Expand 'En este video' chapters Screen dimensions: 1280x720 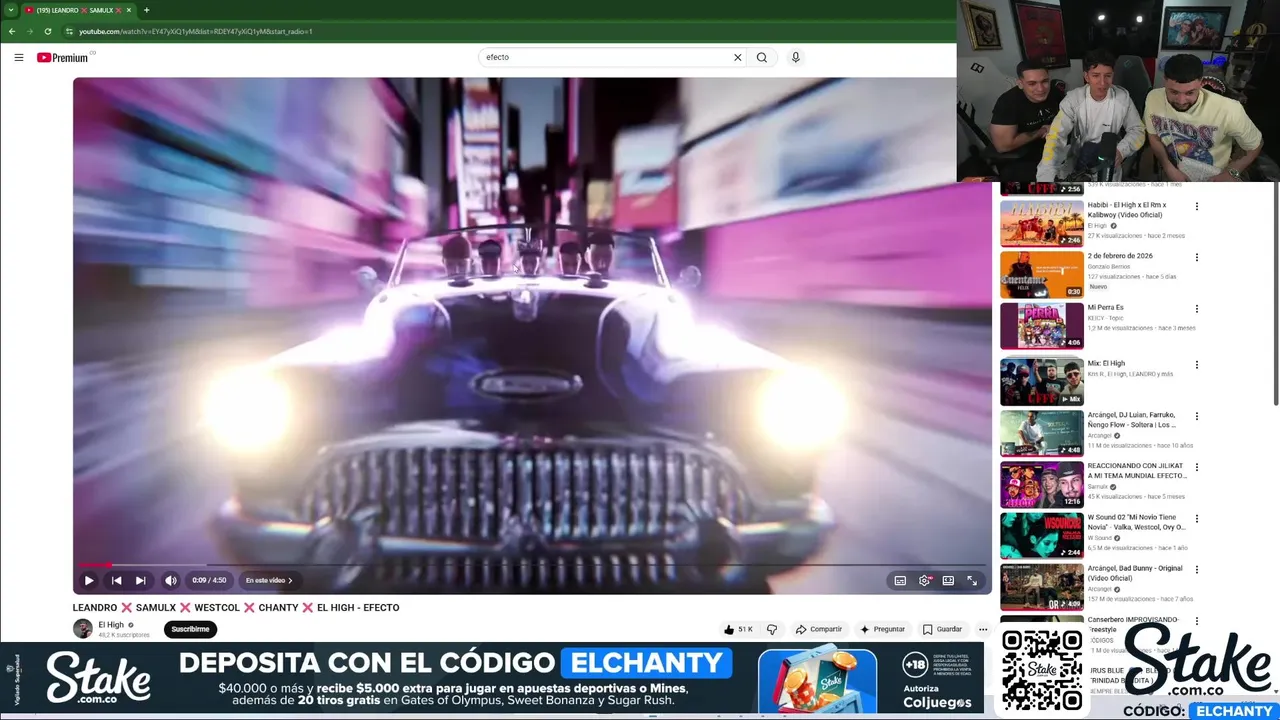coord(269,580)
